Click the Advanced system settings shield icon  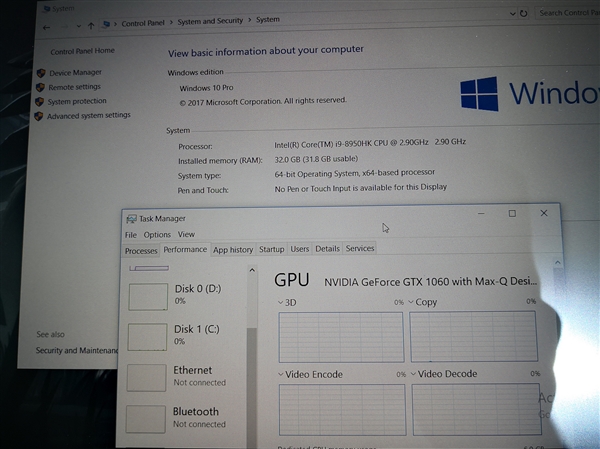(38, 116)
